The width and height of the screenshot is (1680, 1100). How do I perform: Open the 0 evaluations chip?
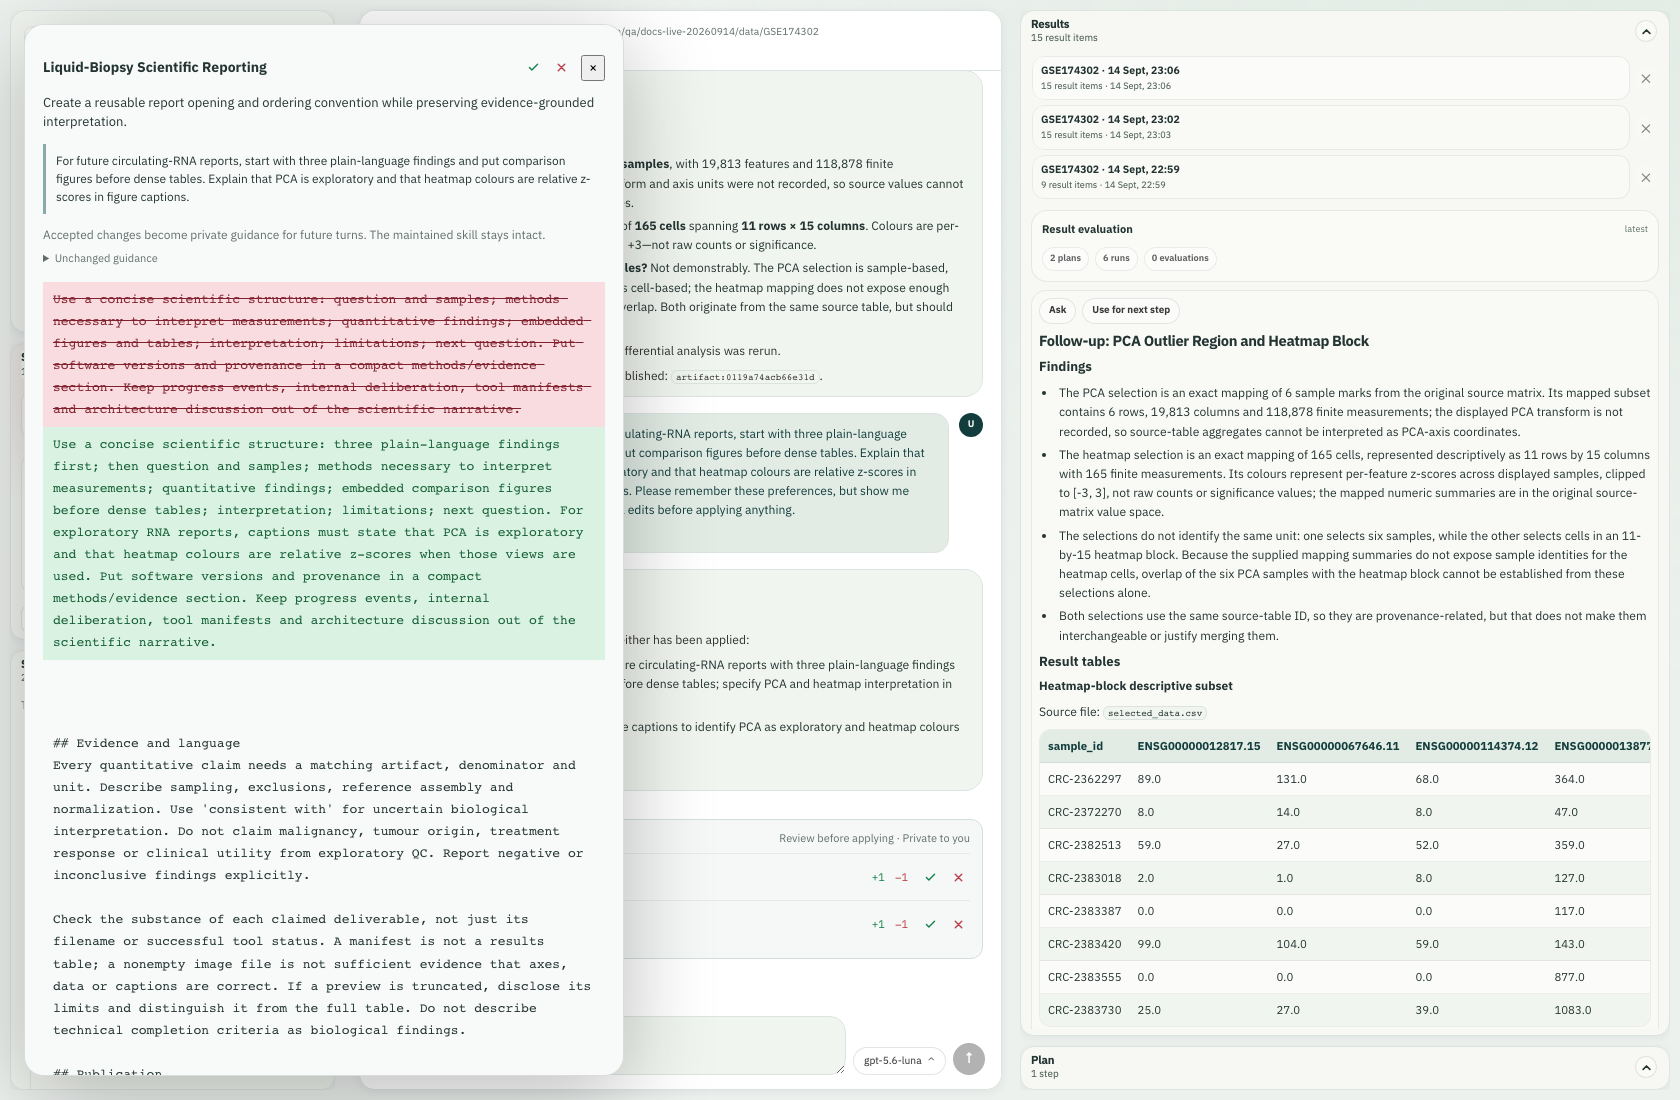1180,258
